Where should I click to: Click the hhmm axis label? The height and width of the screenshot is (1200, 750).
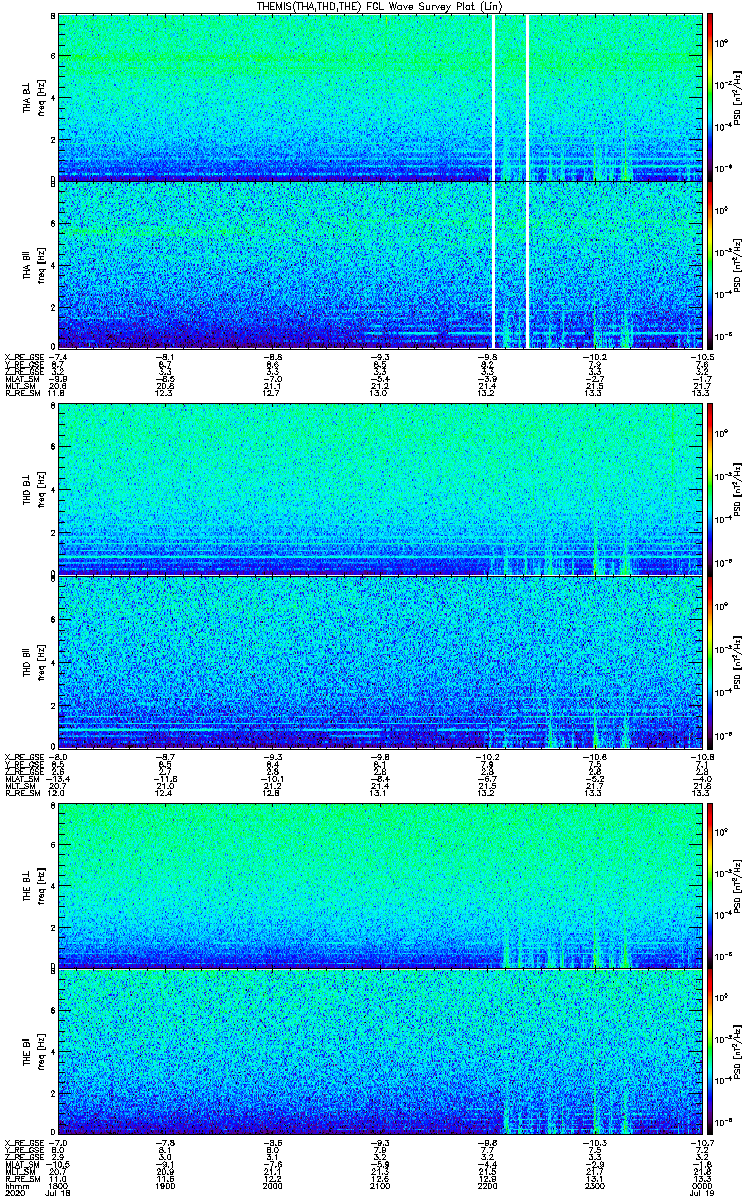tap(15, 1187)
